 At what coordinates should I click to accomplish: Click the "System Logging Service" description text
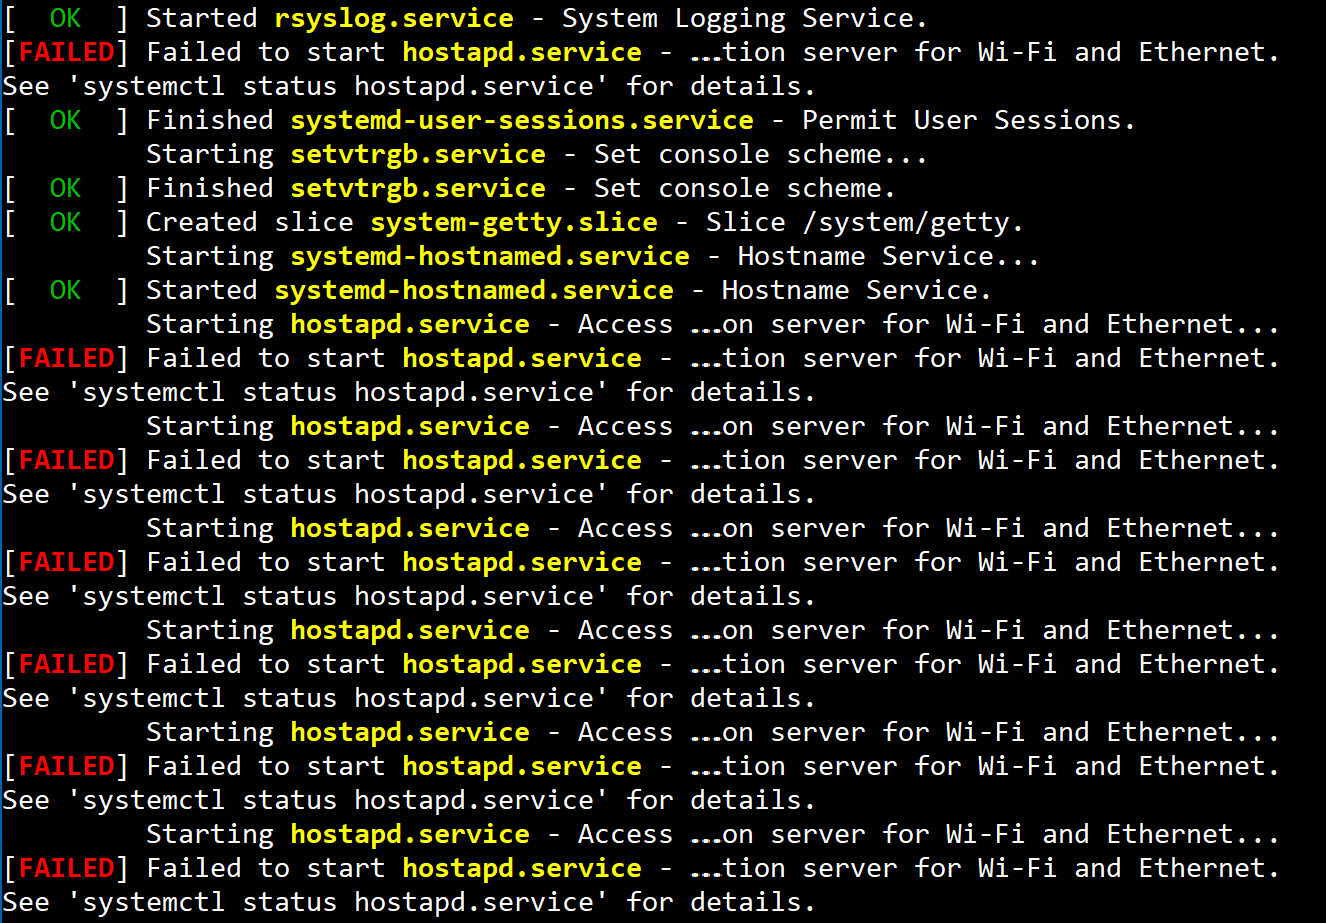pyautogui.click(x=744, y=18)
